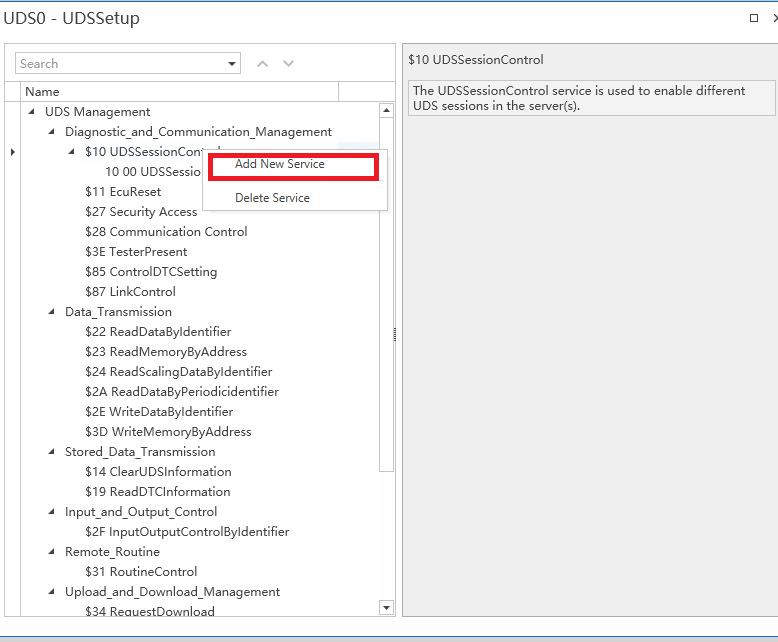The width and height of the screenshot is (778, 642).
Task: Click the tree scrollbar down arrow
Action: [x=386, y=607]
